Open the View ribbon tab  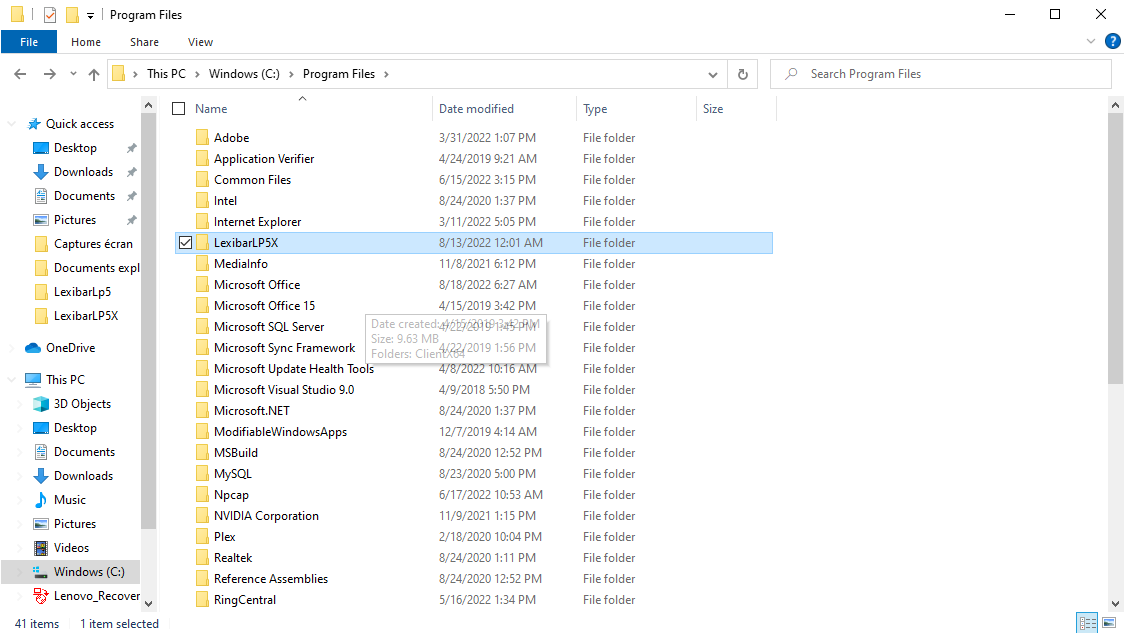200,42
